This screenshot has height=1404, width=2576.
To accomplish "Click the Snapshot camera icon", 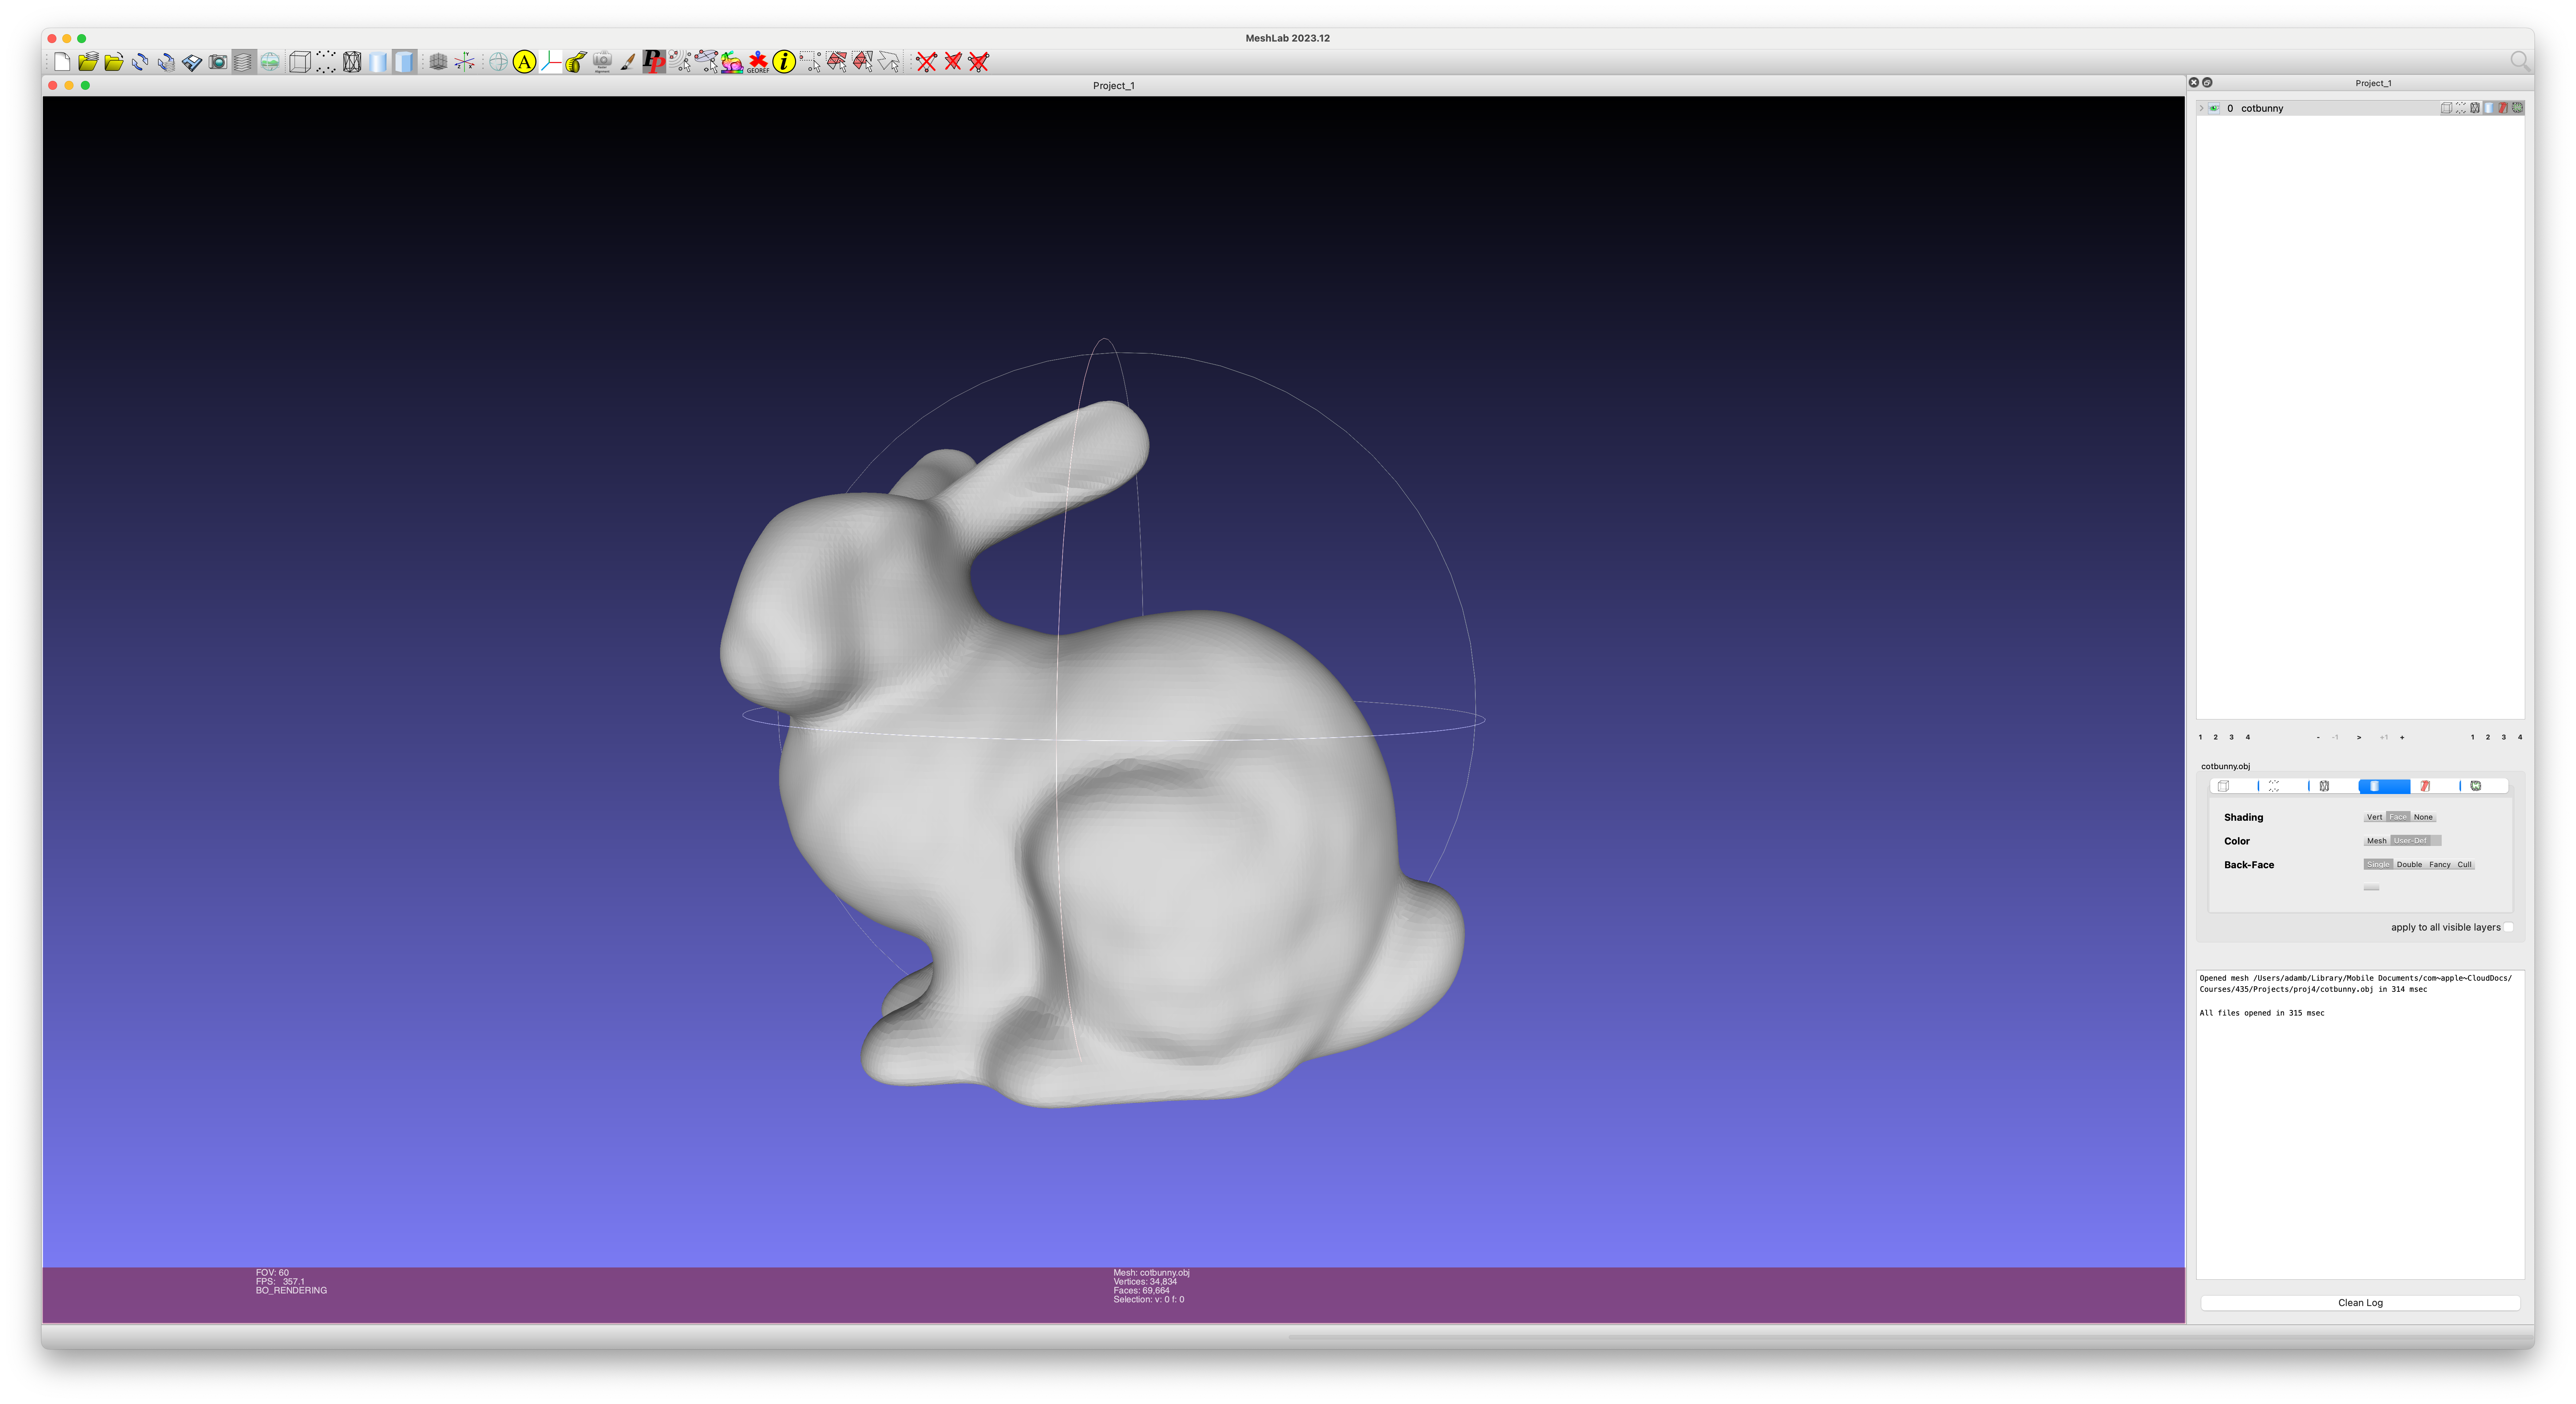I will (218, 62).
